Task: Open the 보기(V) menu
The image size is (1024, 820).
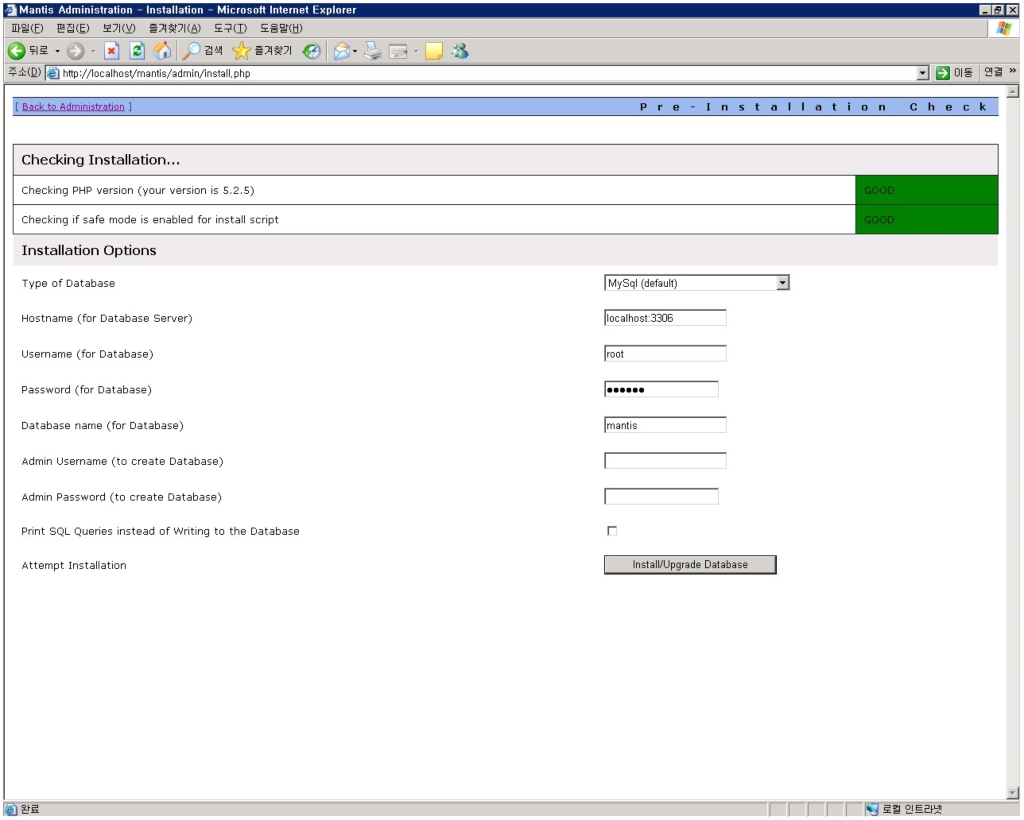Action: 119,28
